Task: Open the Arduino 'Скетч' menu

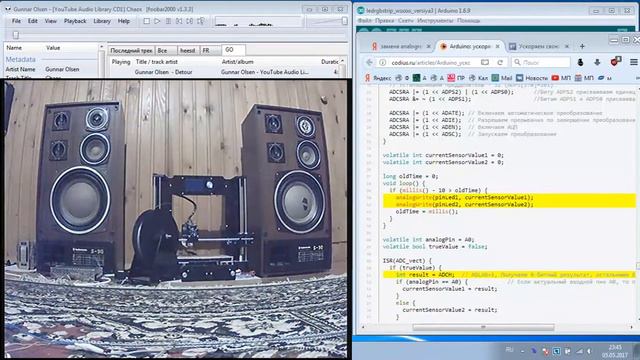Action: [406, 20]
